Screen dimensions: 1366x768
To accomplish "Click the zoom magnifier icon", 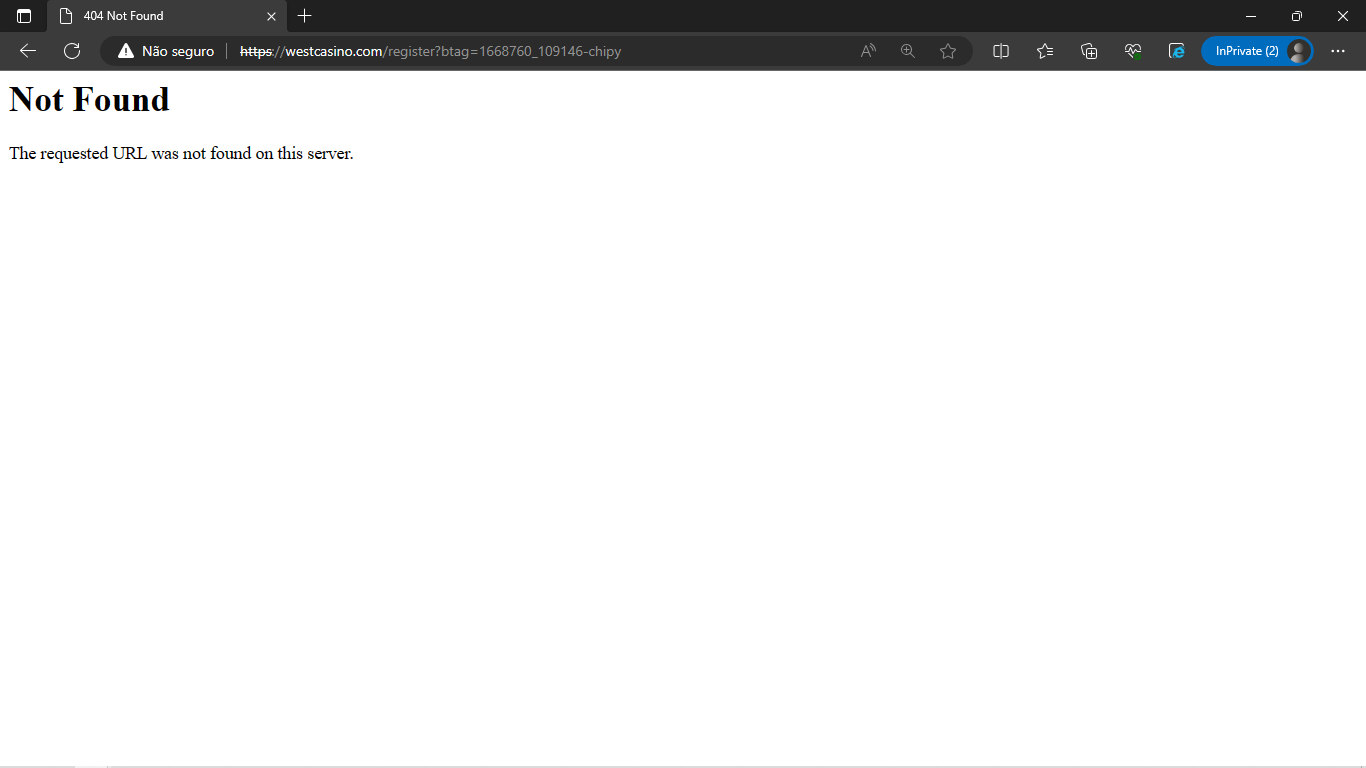I will [907, 51].
